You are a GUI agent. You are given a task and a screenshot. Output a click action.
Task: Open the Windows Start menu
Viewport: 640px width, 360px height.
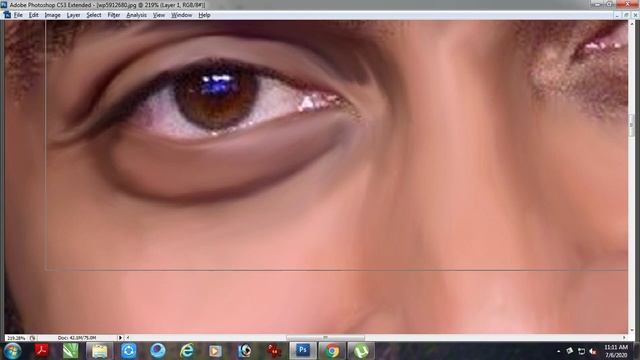(x=13, y=351)
